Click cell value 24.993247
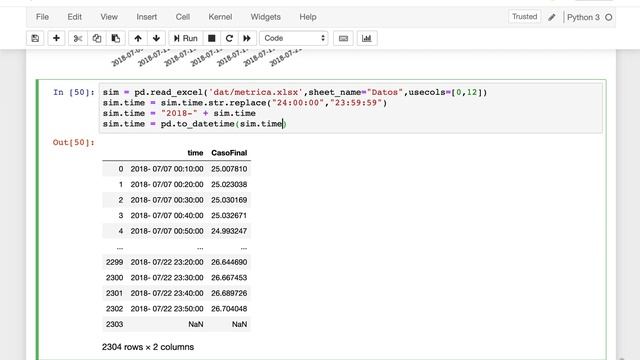The image size is (640, 360). 229,231
